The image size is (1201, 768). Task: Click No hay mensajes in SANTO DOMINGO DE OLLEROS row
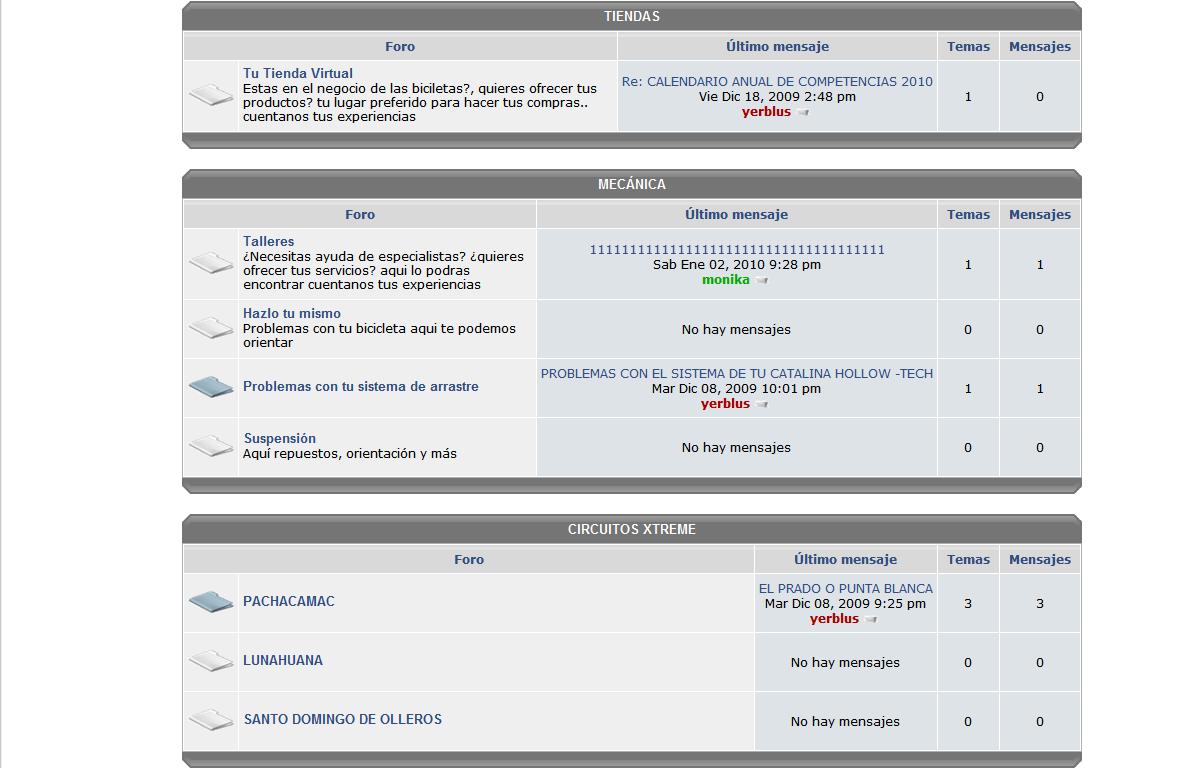845,721
